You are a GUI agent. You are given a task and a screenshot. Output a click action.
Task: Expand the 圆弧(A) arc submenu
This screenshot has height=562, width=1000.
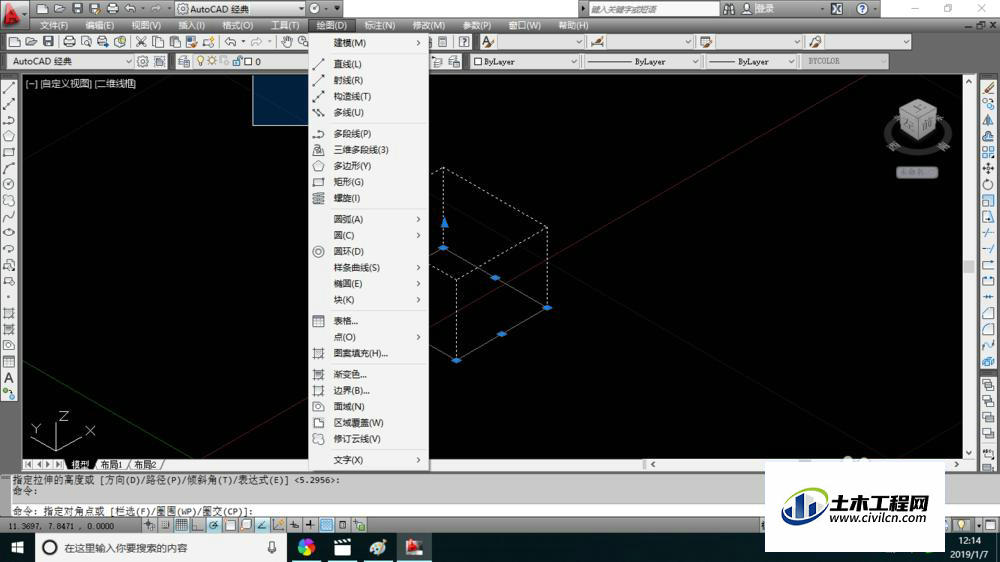tap(368, 219)
